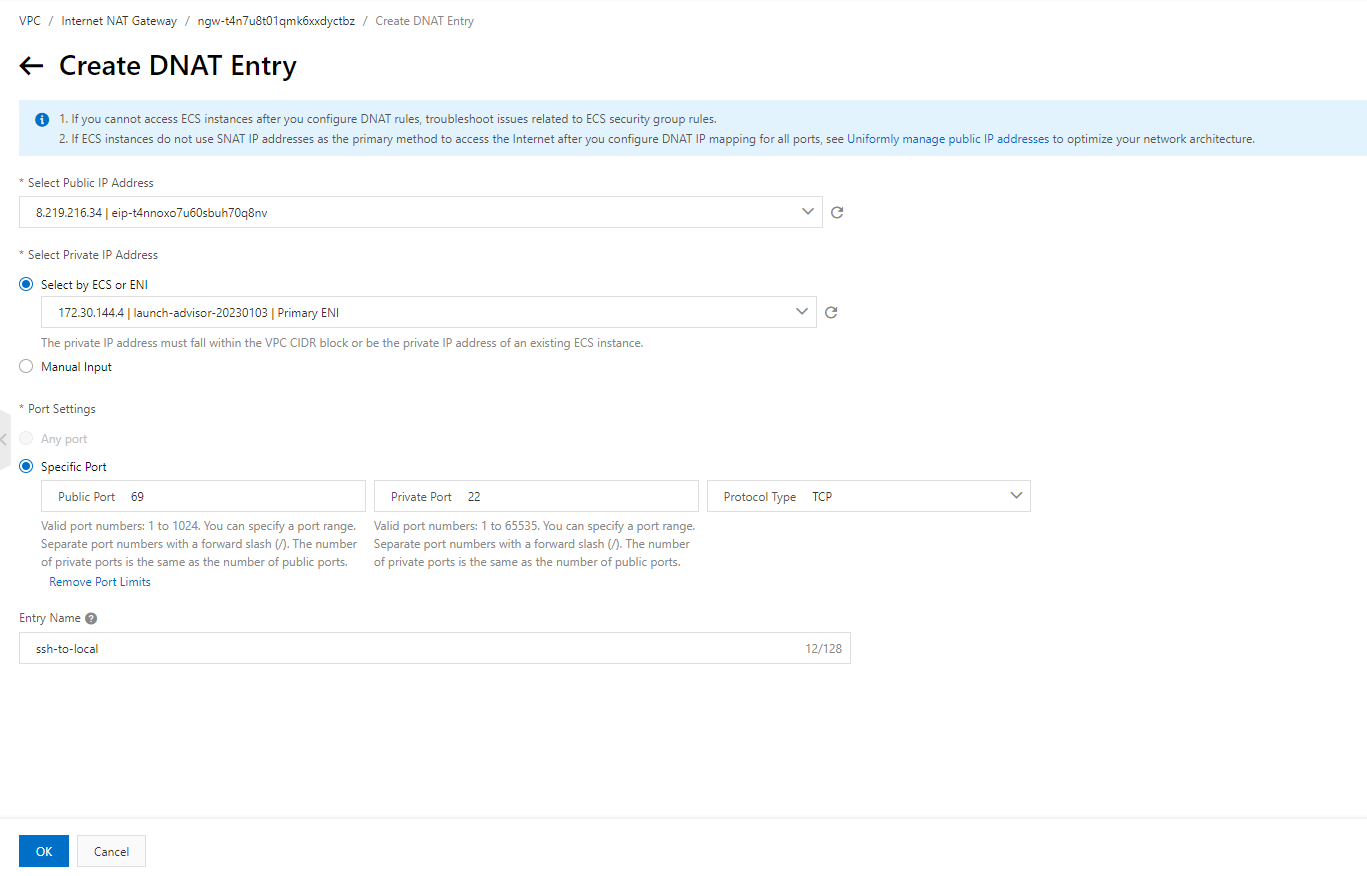Choose the Manual Input radio option
Screen dimensions: 1367x876
point(27,367)
